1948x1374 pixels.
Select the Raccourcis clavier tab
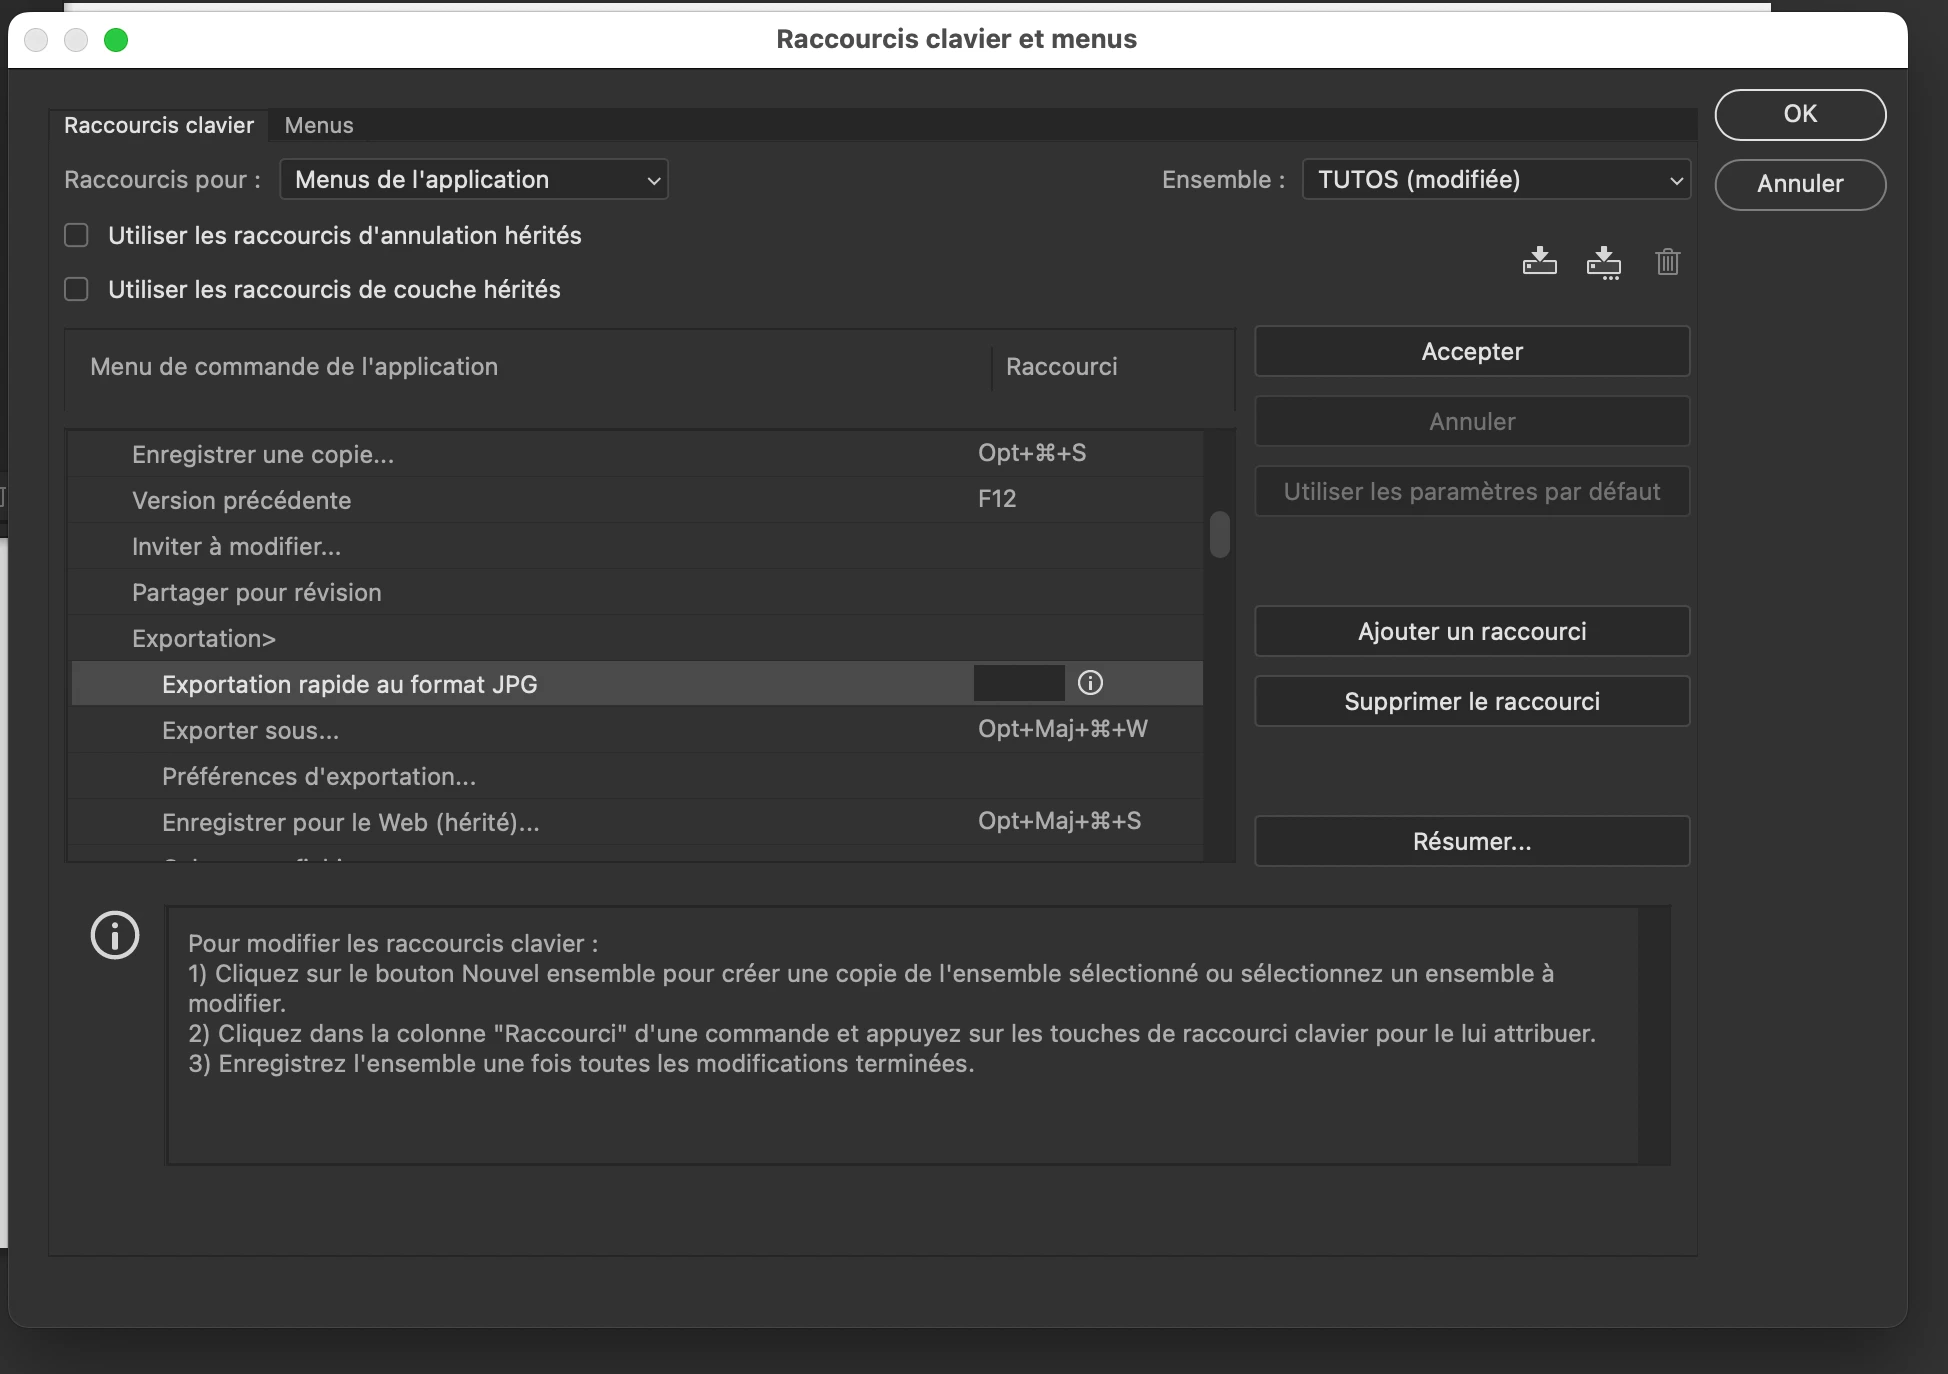tap(159, 125)
